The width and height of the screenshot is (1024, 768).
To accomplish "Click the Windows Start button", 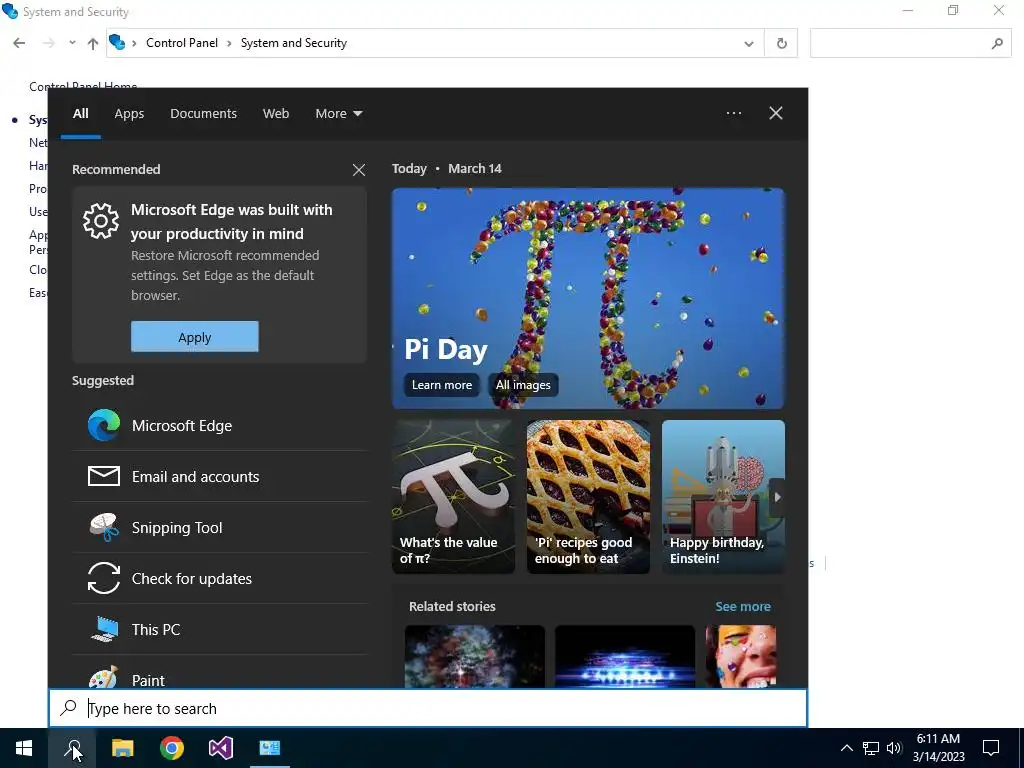I will coord(24,748).
